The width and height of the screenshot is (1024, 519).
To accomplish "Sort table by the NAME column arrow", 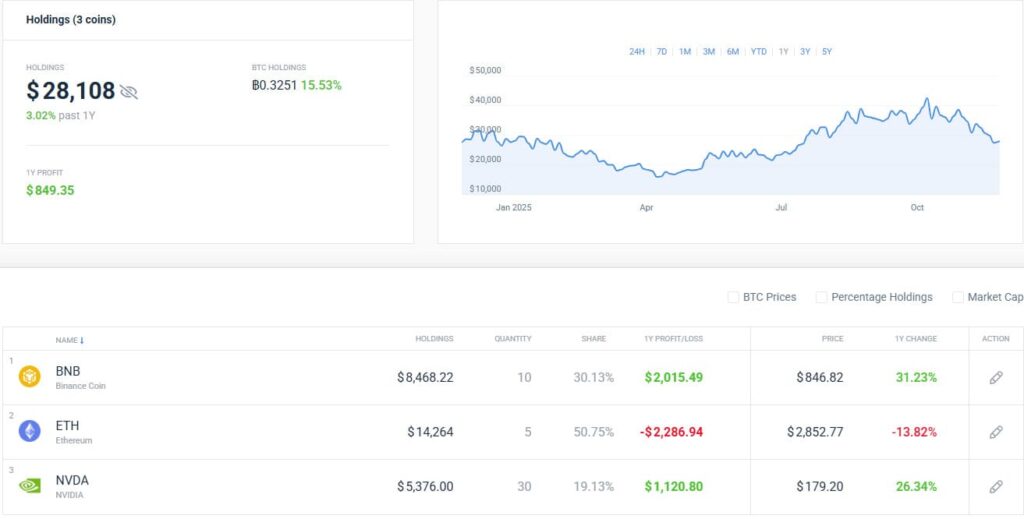I will 81,340.
